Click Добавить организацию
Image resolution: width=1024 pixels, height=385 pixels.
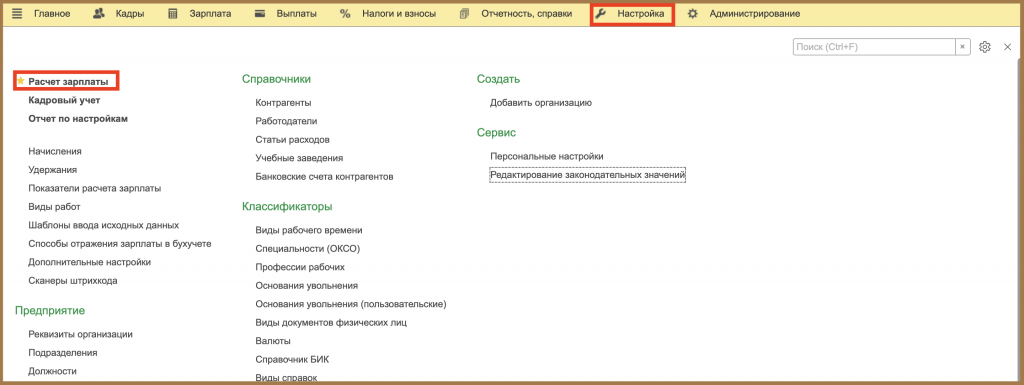click(541, 102)
